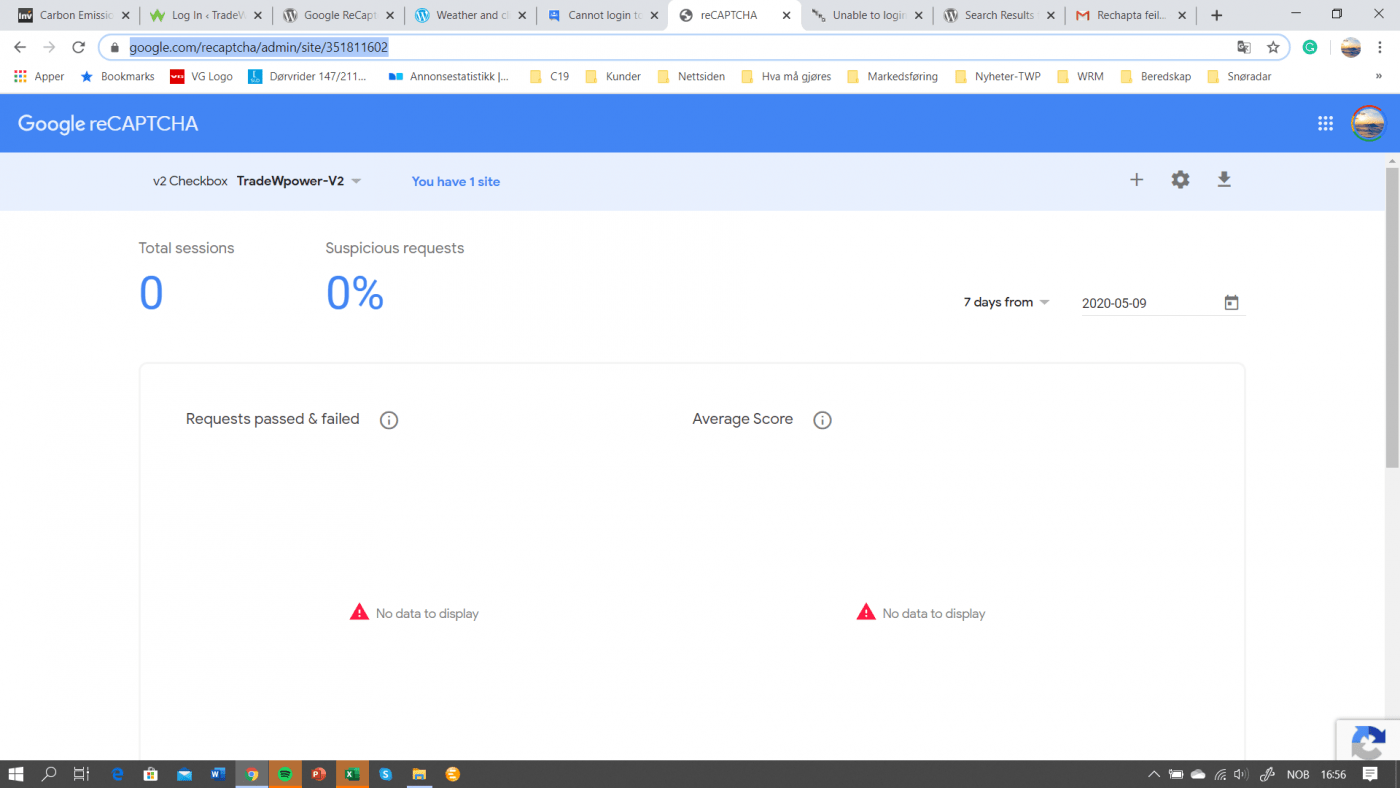
Task: Switch keyboard language via NOB indicator
Action: coord(1298,774)
